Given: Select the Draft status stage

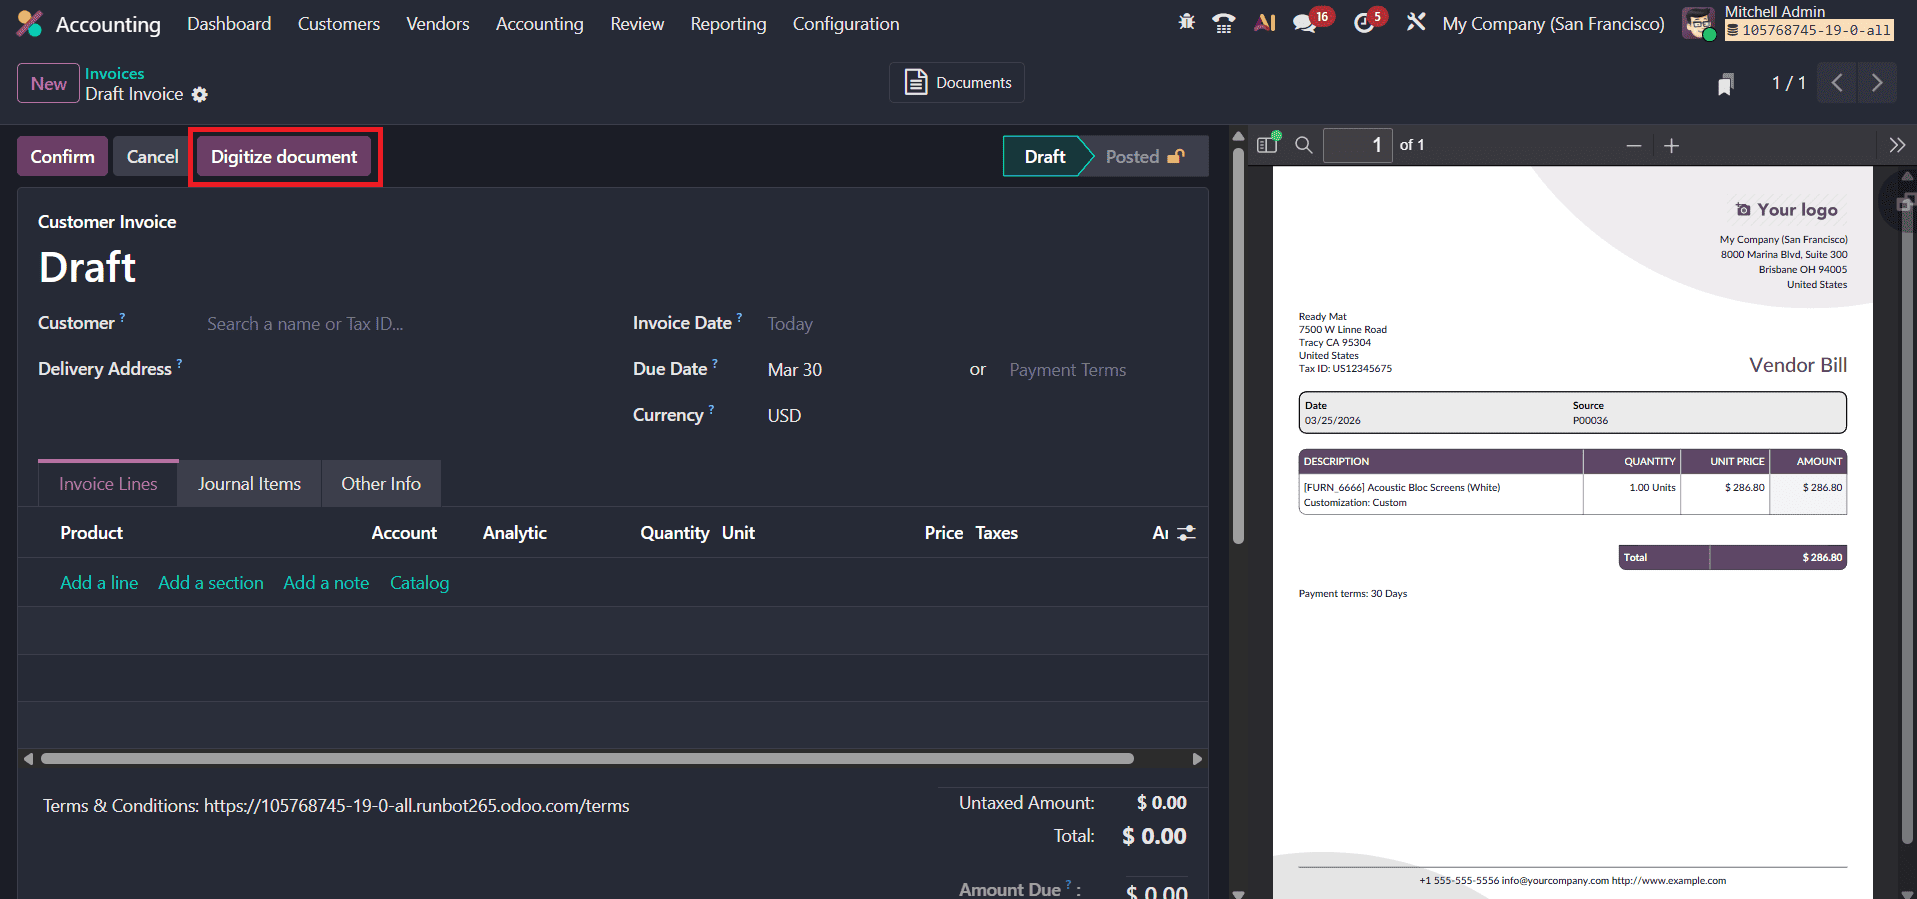Looking at the screenshot, I should click(x=1045, y=156).
